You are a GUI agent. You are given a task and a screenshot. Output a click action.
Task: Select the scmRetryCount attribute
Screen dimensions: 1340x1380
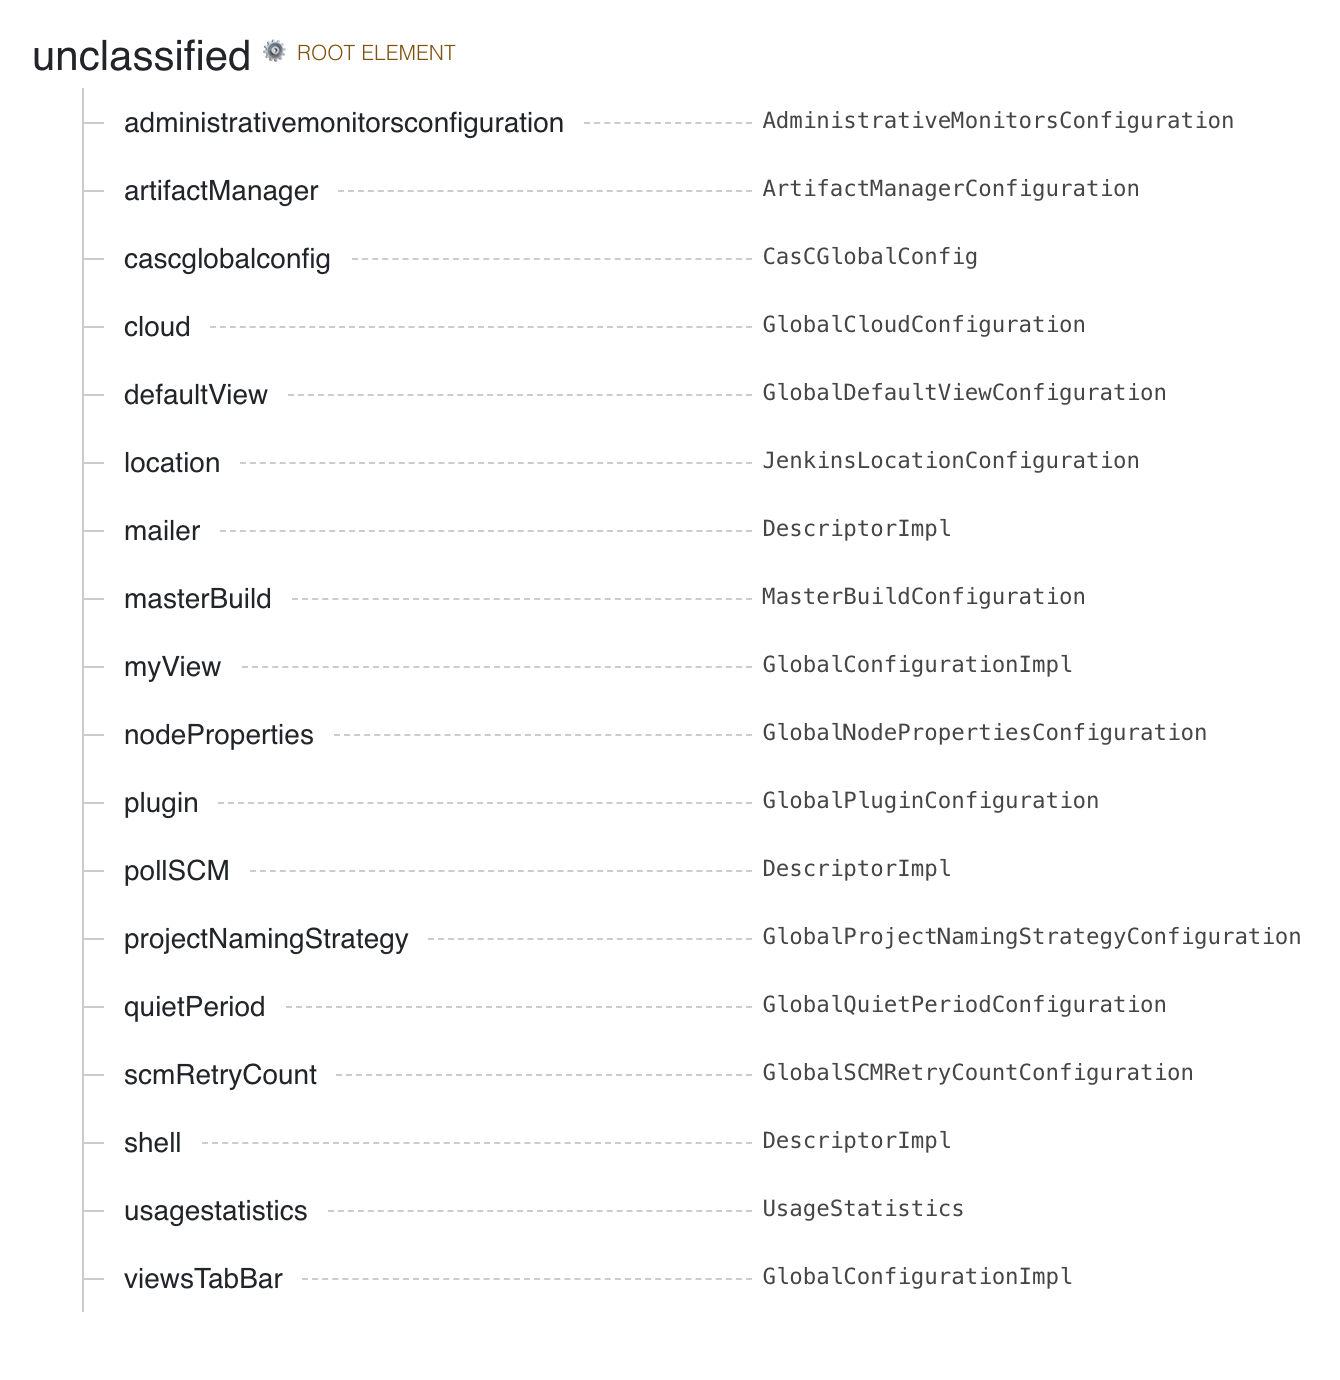(x=220, y=1075)
